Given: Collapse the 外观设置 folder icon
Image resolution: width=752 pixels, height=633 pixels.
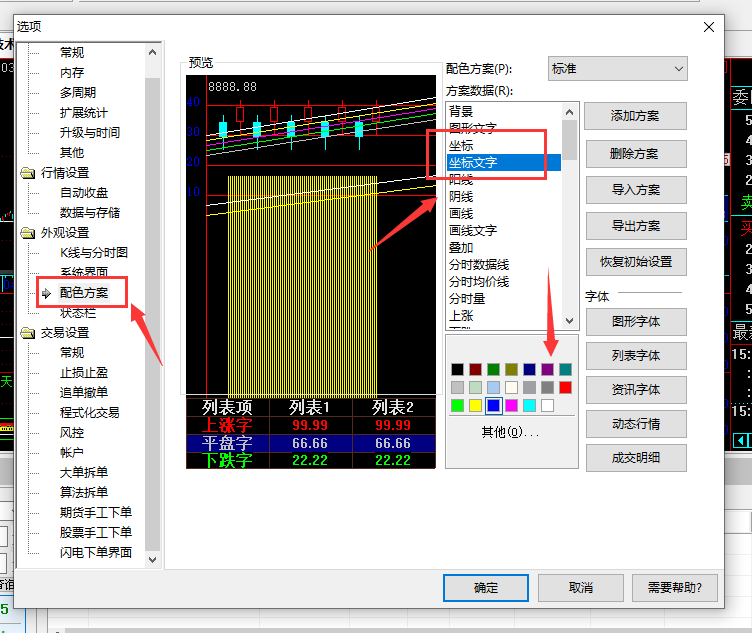Looking at the screenshot, I should click(28, 233).
